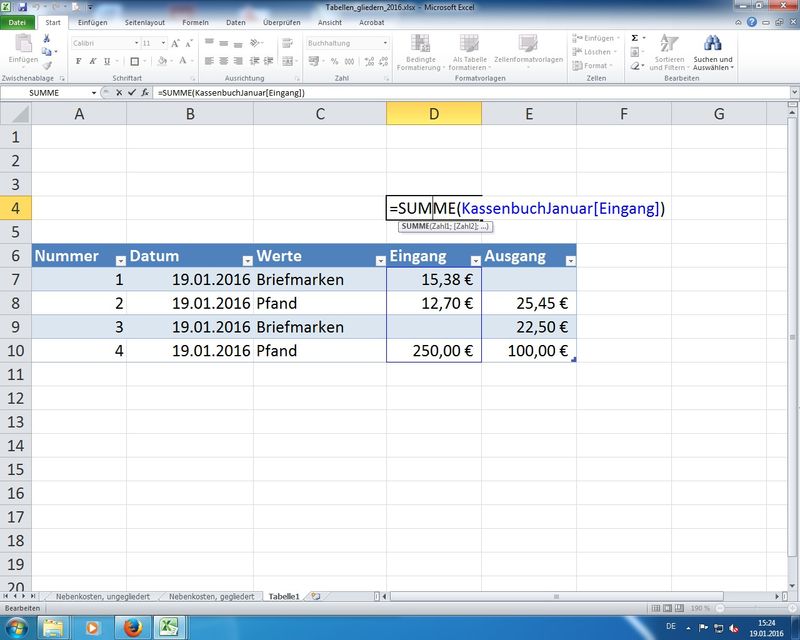Open filter dropdown for Werte column
The image size is (800, 640).
pyautogui.click(x=379, y=258)
